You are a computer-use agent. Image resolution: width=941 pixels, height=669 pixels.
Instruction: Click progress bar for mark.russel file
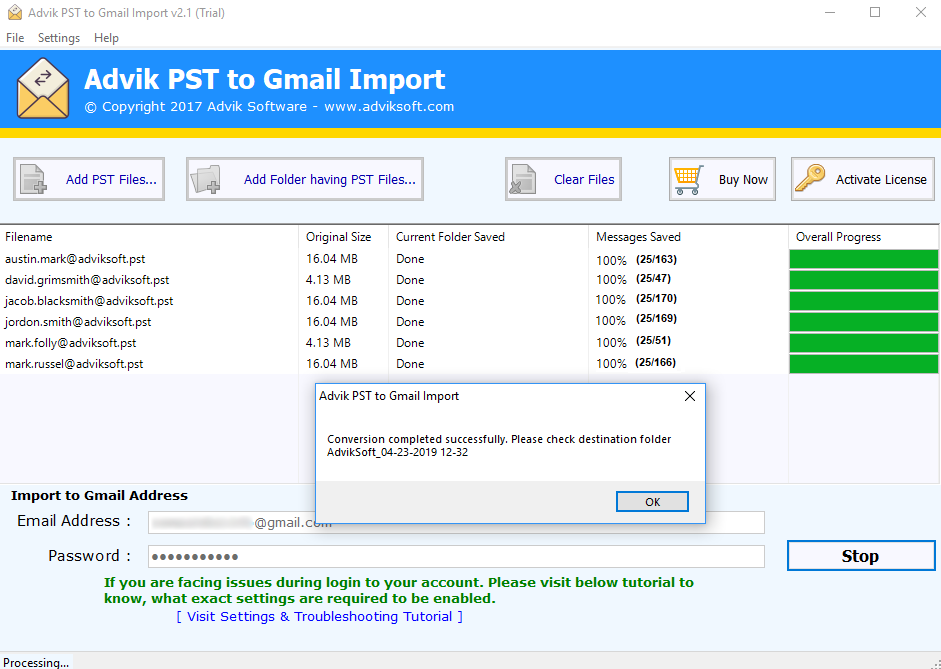864,364
